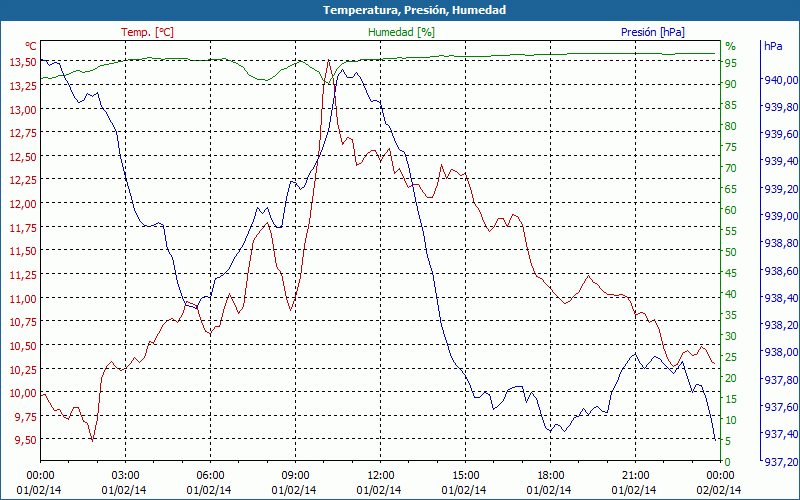Image resolution: width=800 pixels, height=500 pixels.
Task: Click temperature axis value "13,25"
Action: pos(23,86)
